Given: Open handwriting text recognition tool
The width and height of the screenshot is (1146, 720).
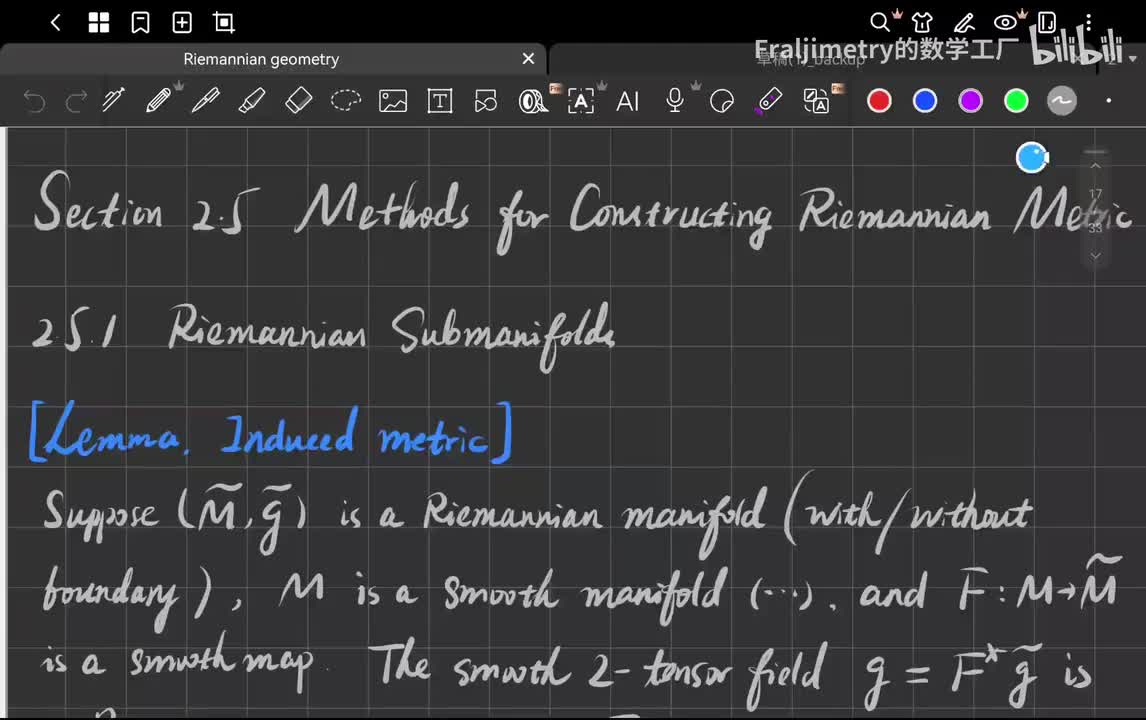Looking at the screenshot, I should [580, 101].
